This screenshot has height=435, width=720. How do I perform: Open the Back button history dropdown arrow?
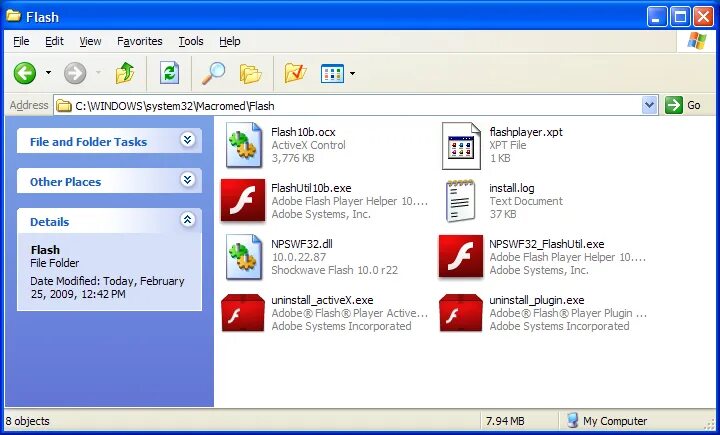point(48,73)
